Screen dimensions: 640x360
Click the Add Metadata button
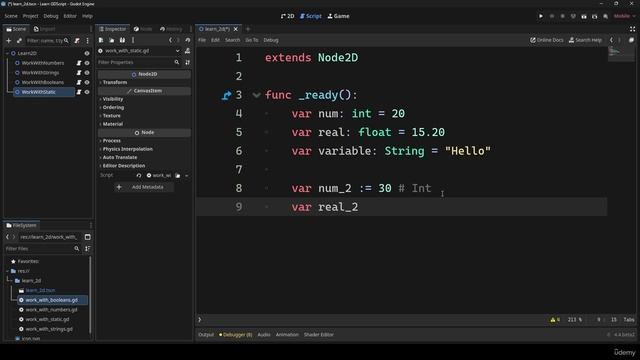[x=144, y=187]
